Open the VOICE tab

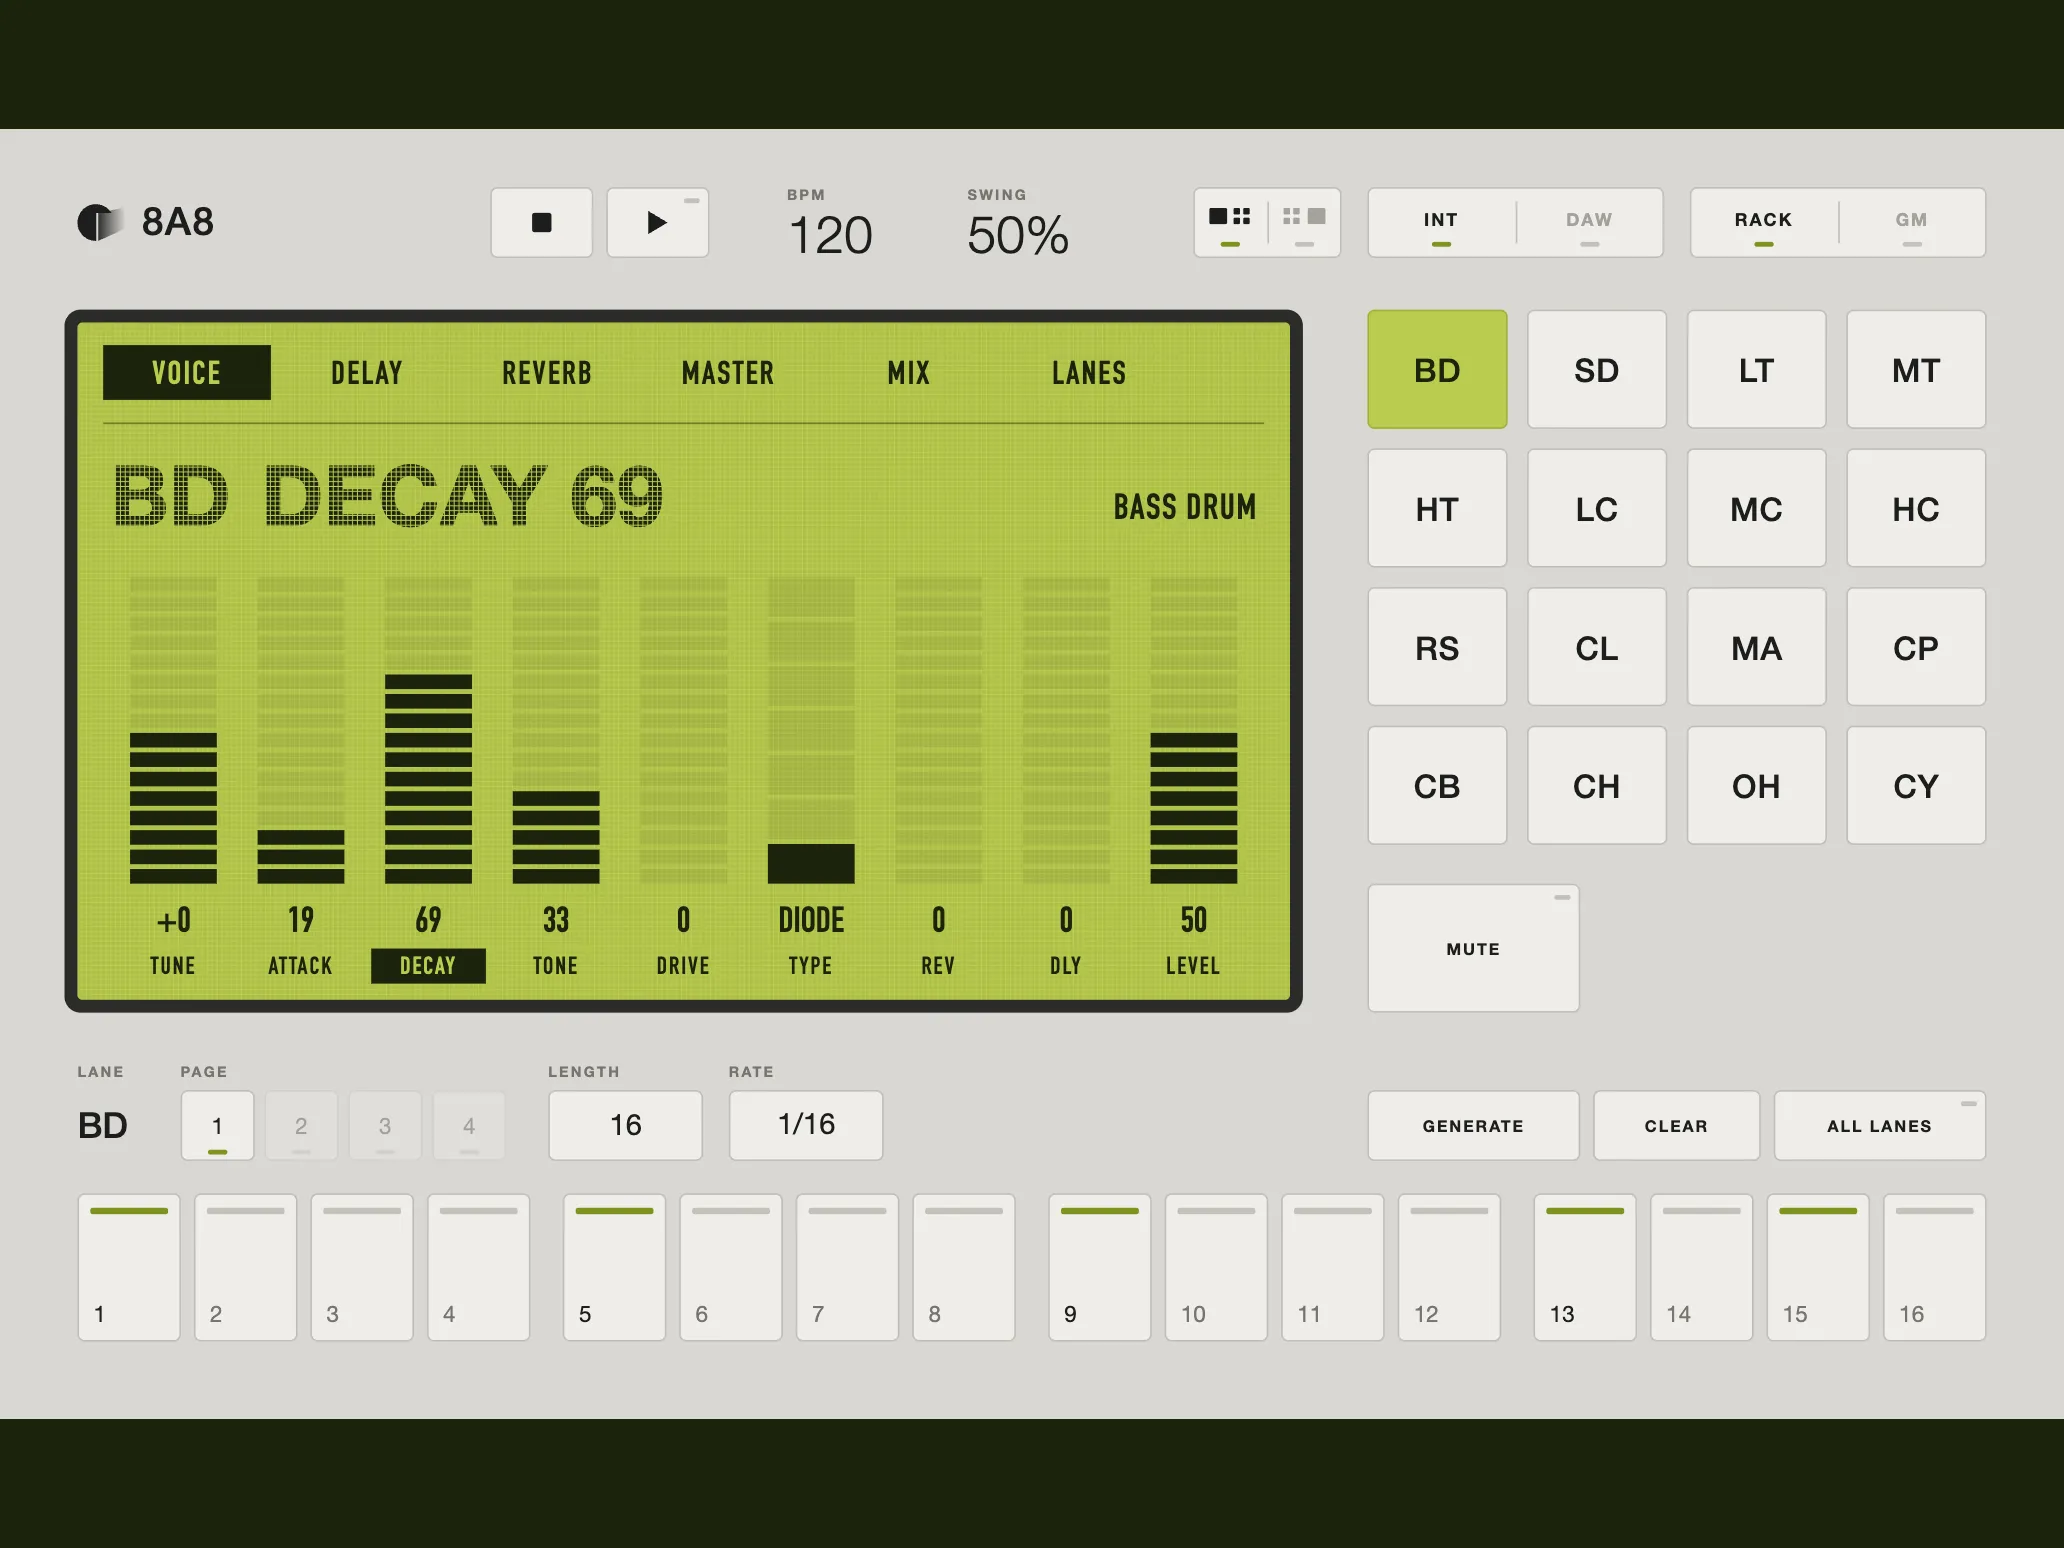[x=187, y=372]
